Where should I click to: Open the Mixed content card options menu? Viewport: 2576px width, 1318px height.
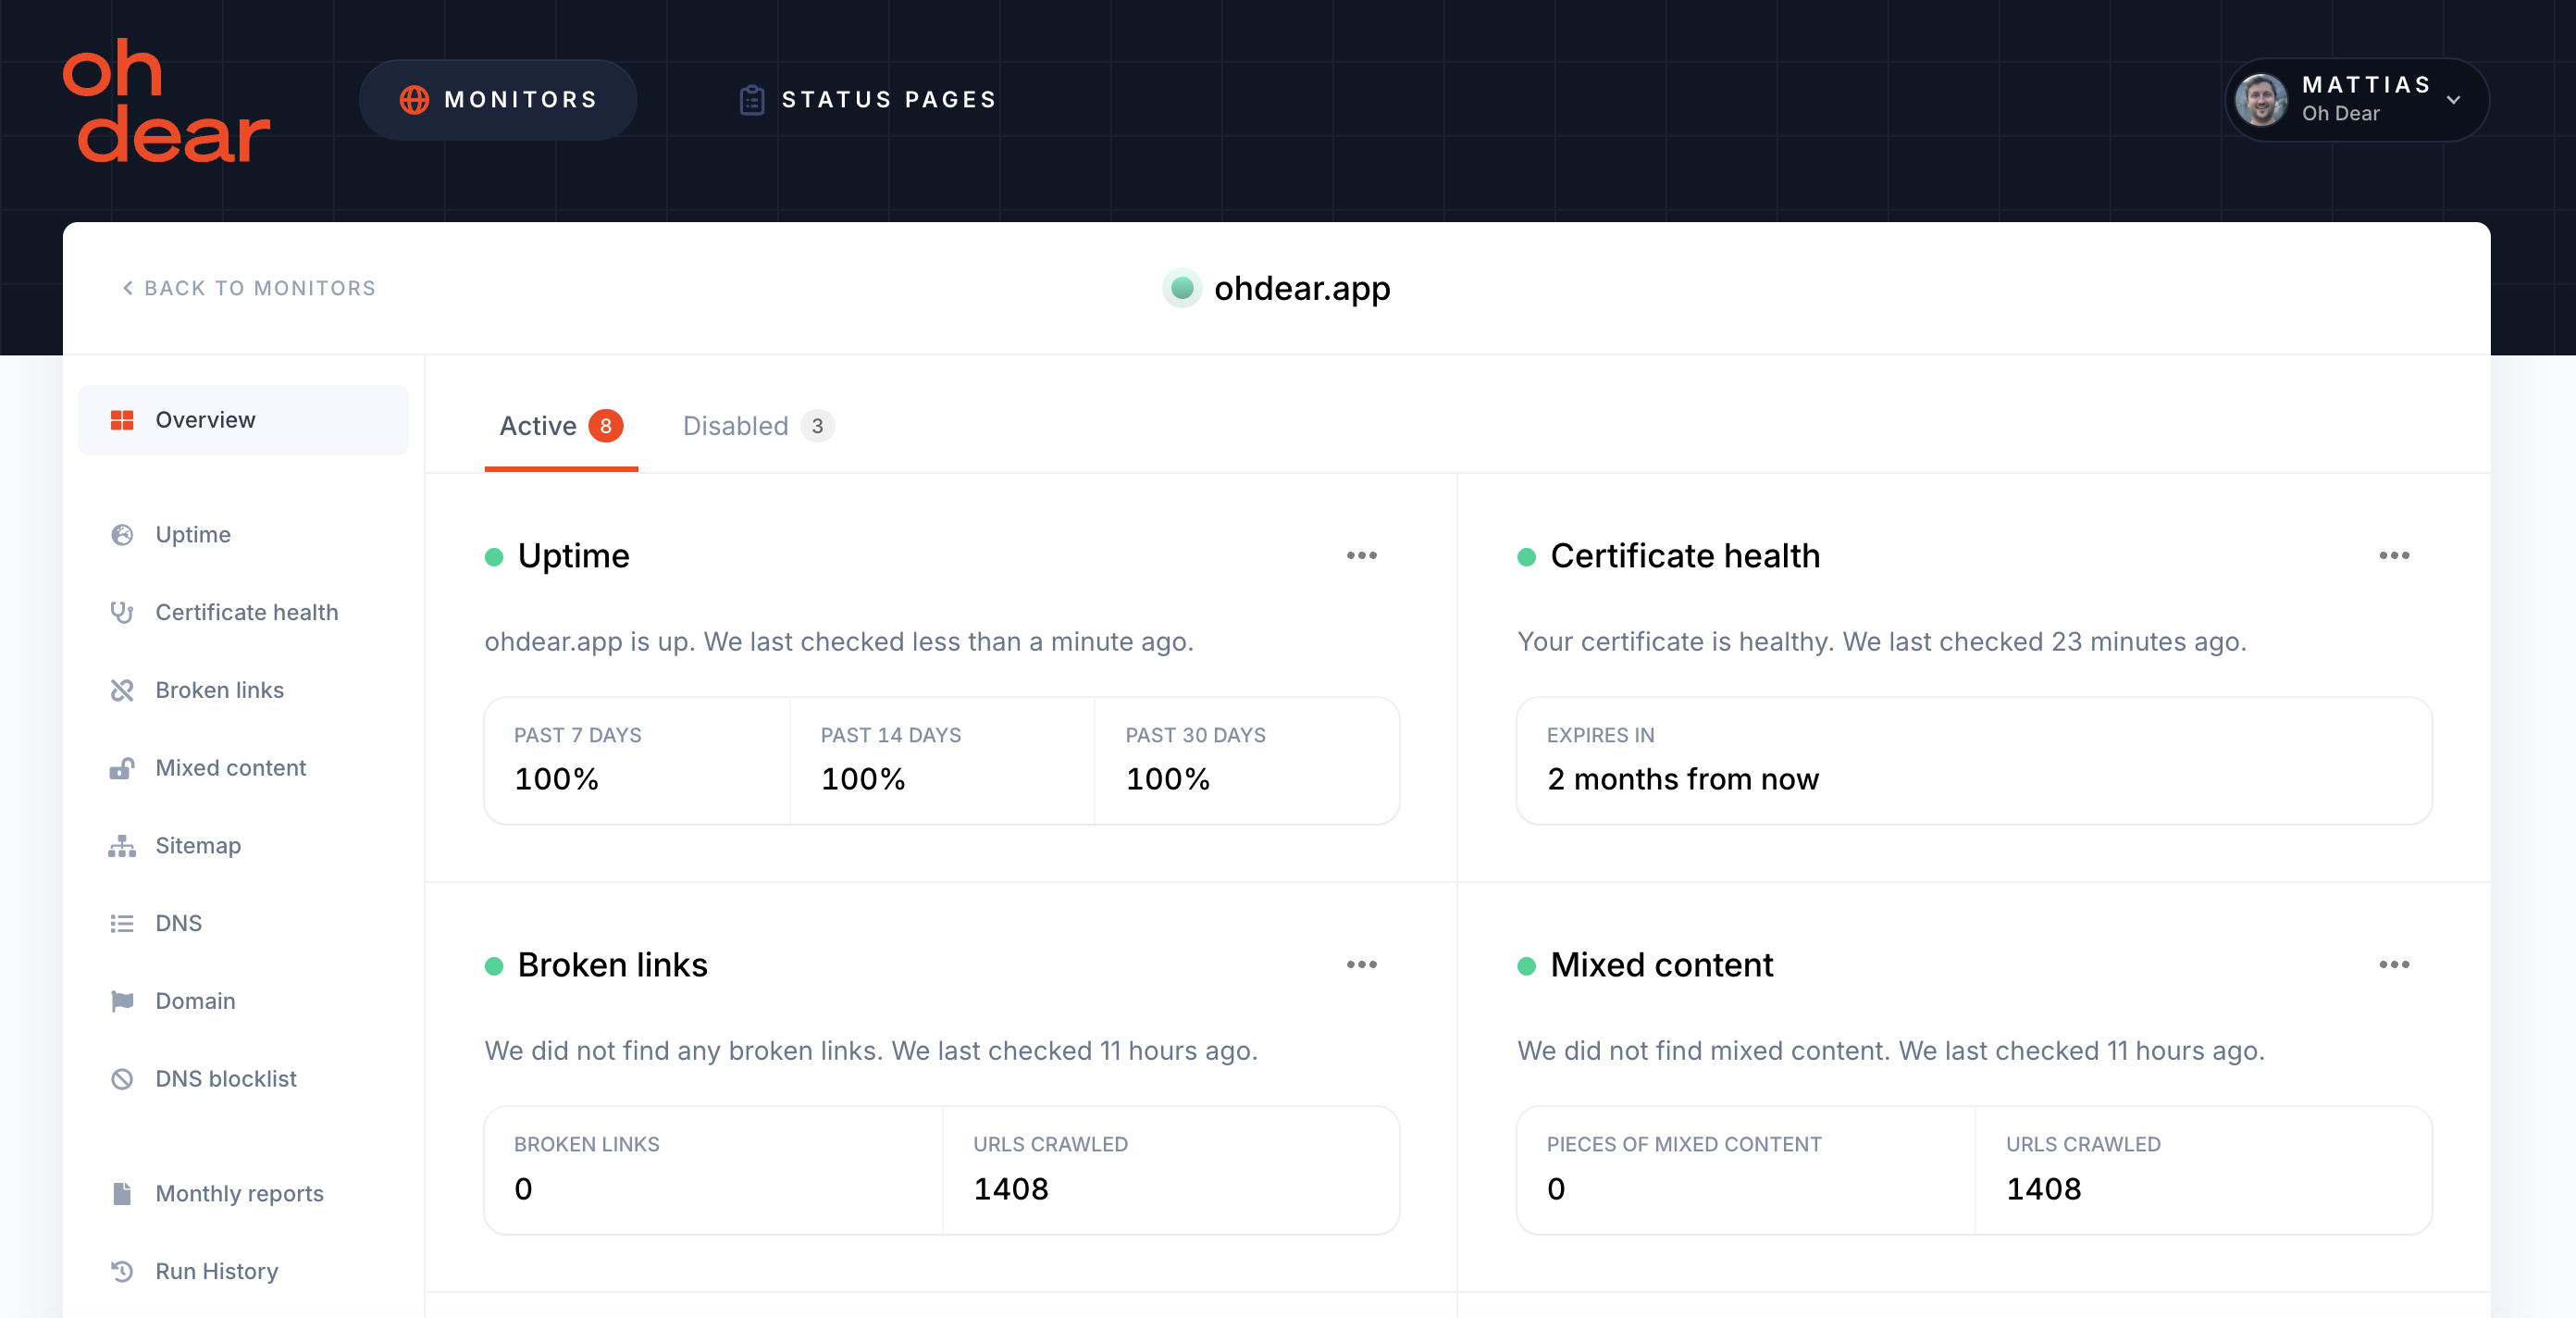(x=2394, y=965)
